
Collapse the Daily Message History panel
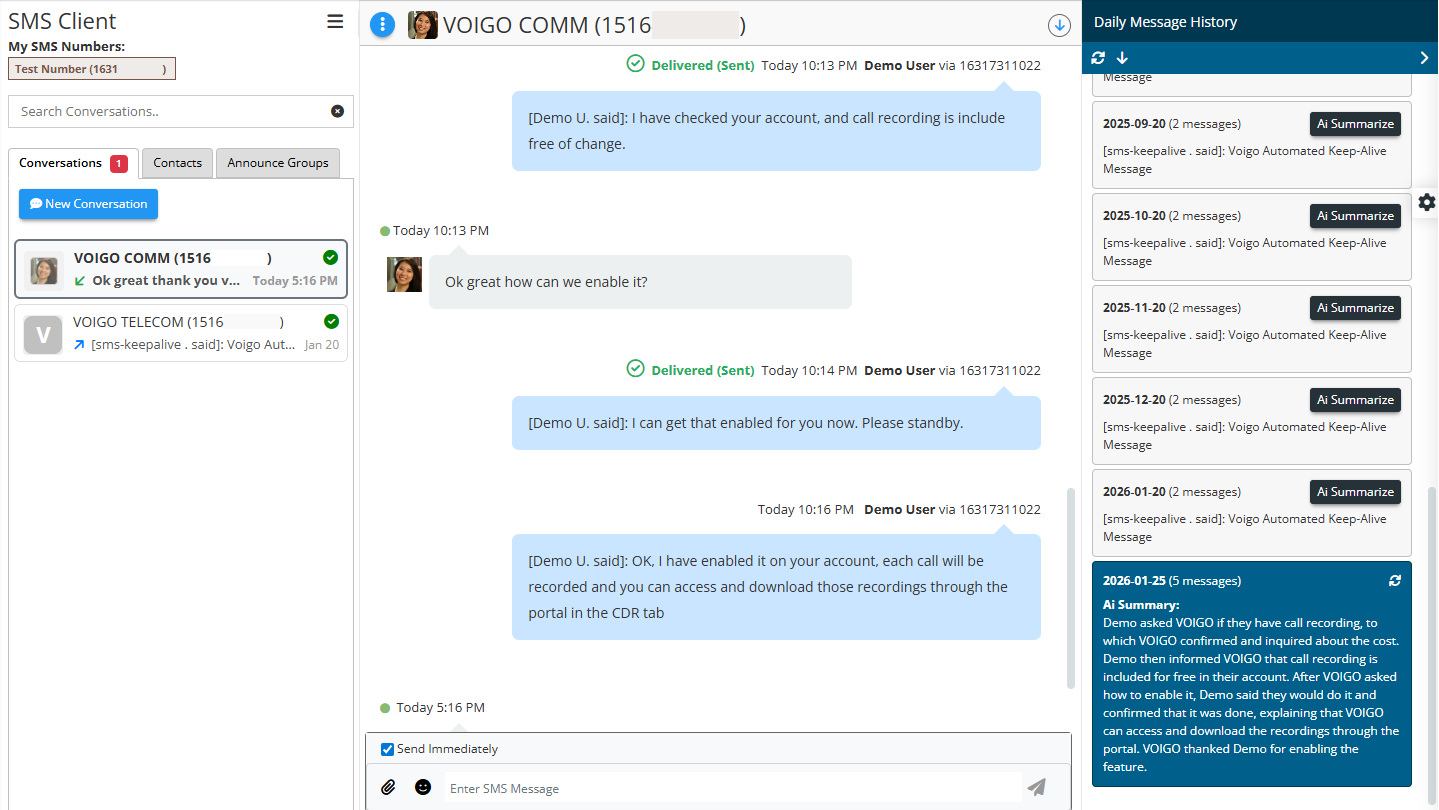pyautogui.click(x=1424, y=58)
